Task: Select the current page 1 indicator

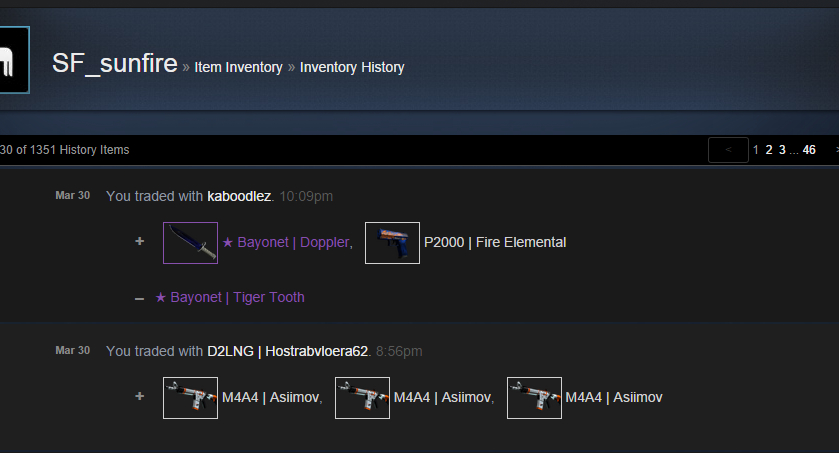Action: tap(756, 150)
